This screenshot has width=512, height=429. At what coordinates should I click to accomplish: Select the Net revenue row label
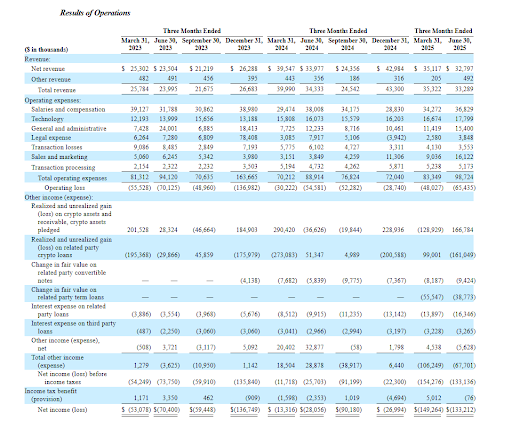[48, 69]
